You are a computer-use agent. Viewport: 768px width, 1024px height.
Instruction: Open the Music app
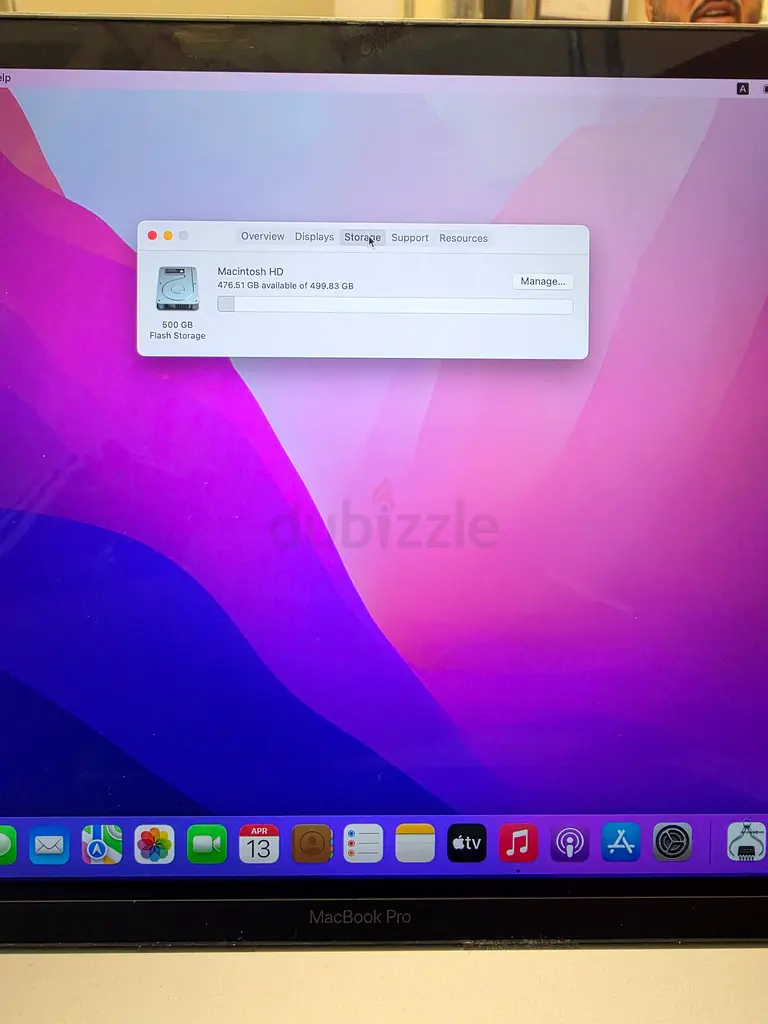pos(518,843)
